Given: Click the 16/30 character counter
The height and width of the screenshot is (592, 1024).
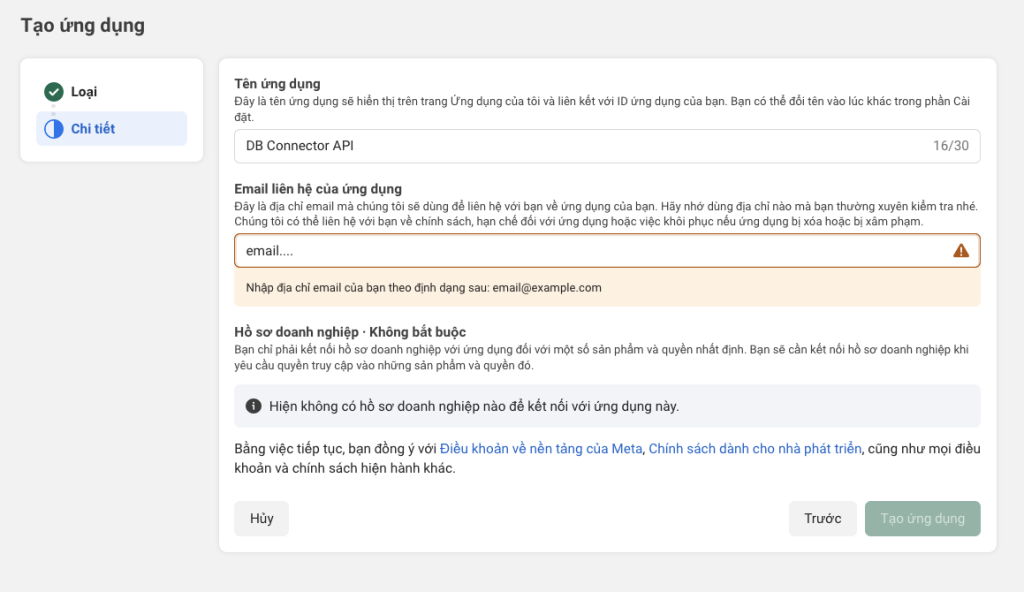Looking at the screenshot, I should click(x=950, y=146).
